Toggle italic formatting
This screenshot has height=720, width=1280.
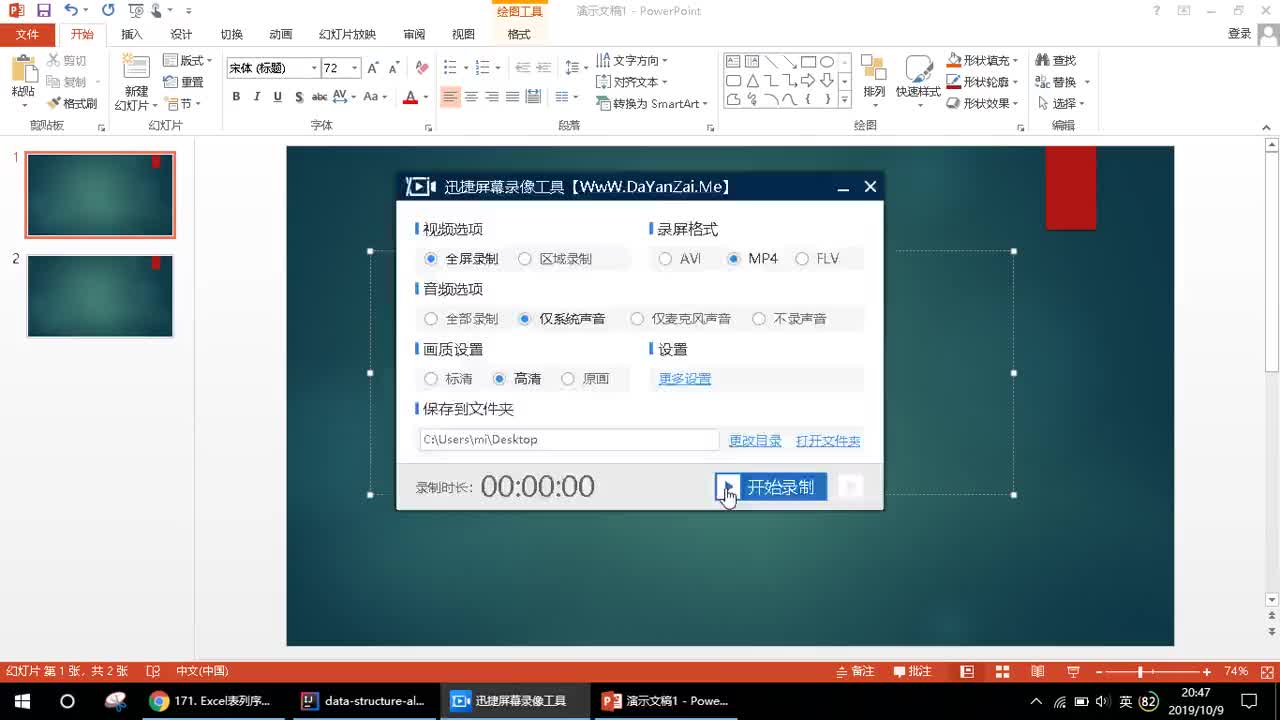[257, 97]
